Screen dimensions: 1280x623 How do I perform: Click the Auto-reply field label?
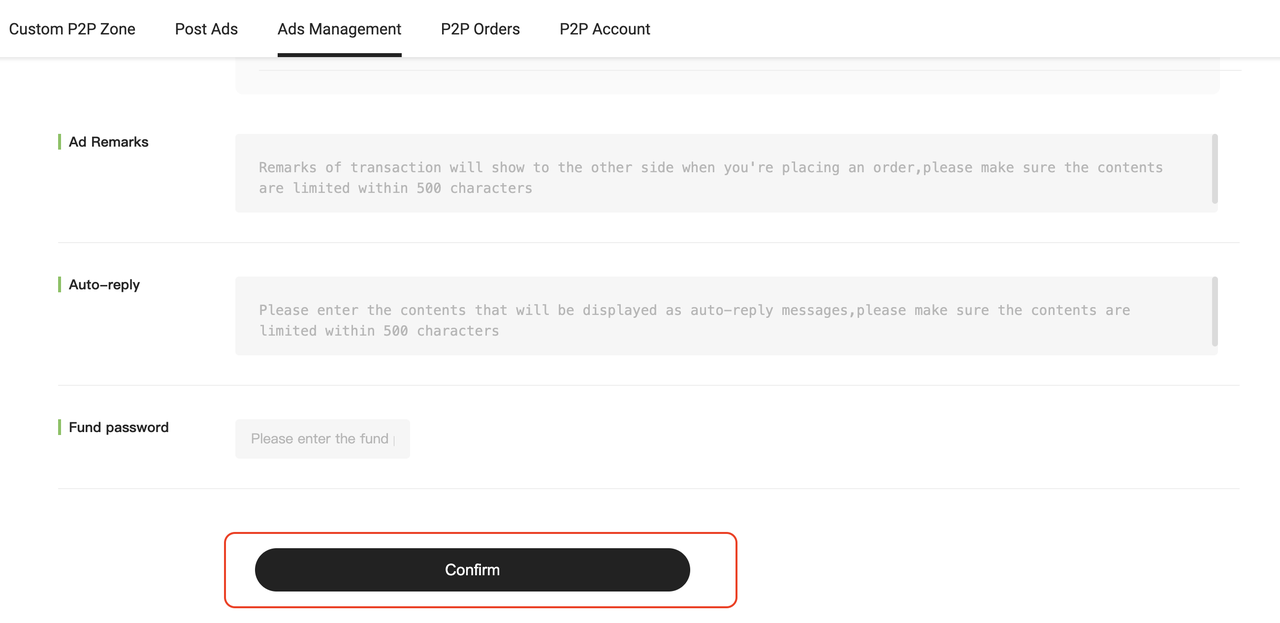click(x=104, y=285)
